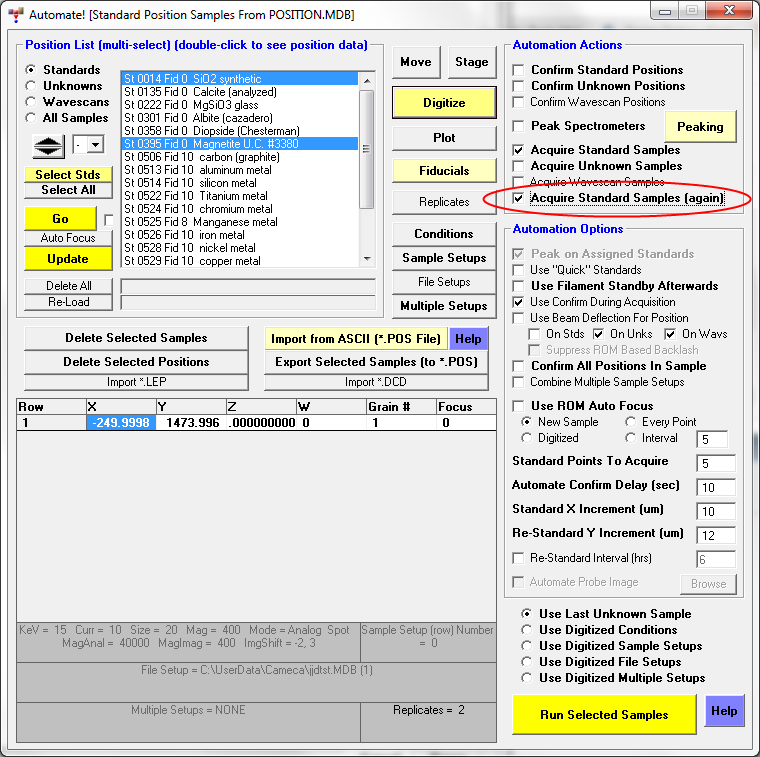Click the X column value cell -249.9998
Viewport: 760px width, 757px height.
pos(121,423)
